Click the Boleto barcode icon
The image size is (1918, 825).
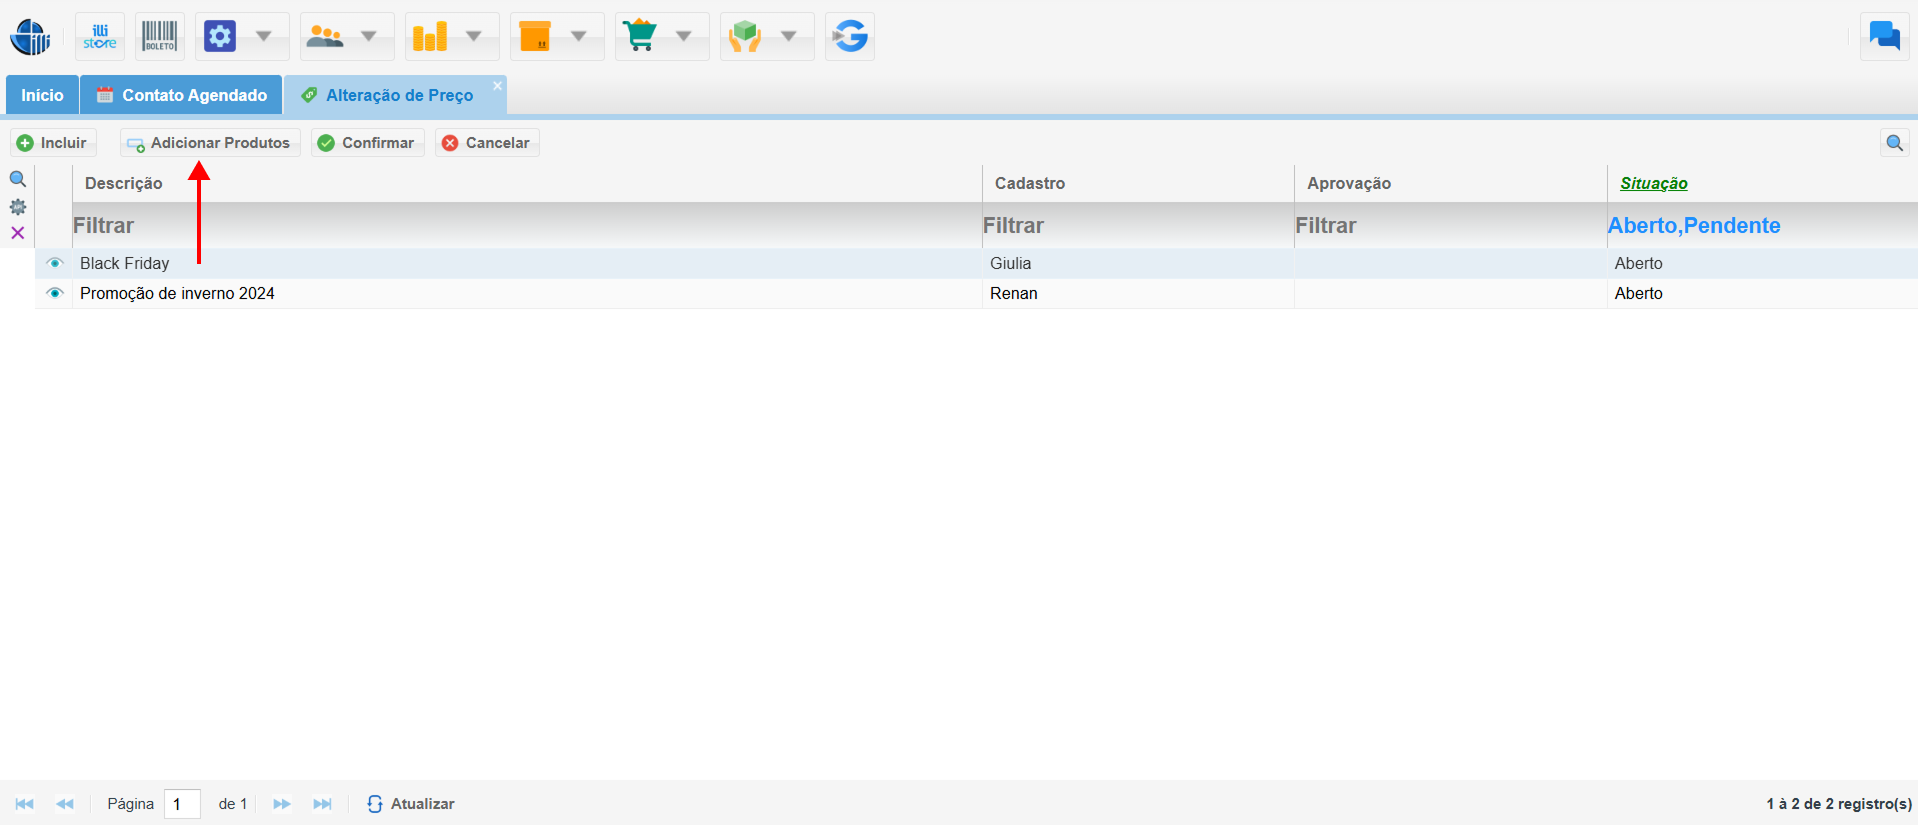click(x=160, y=37)
